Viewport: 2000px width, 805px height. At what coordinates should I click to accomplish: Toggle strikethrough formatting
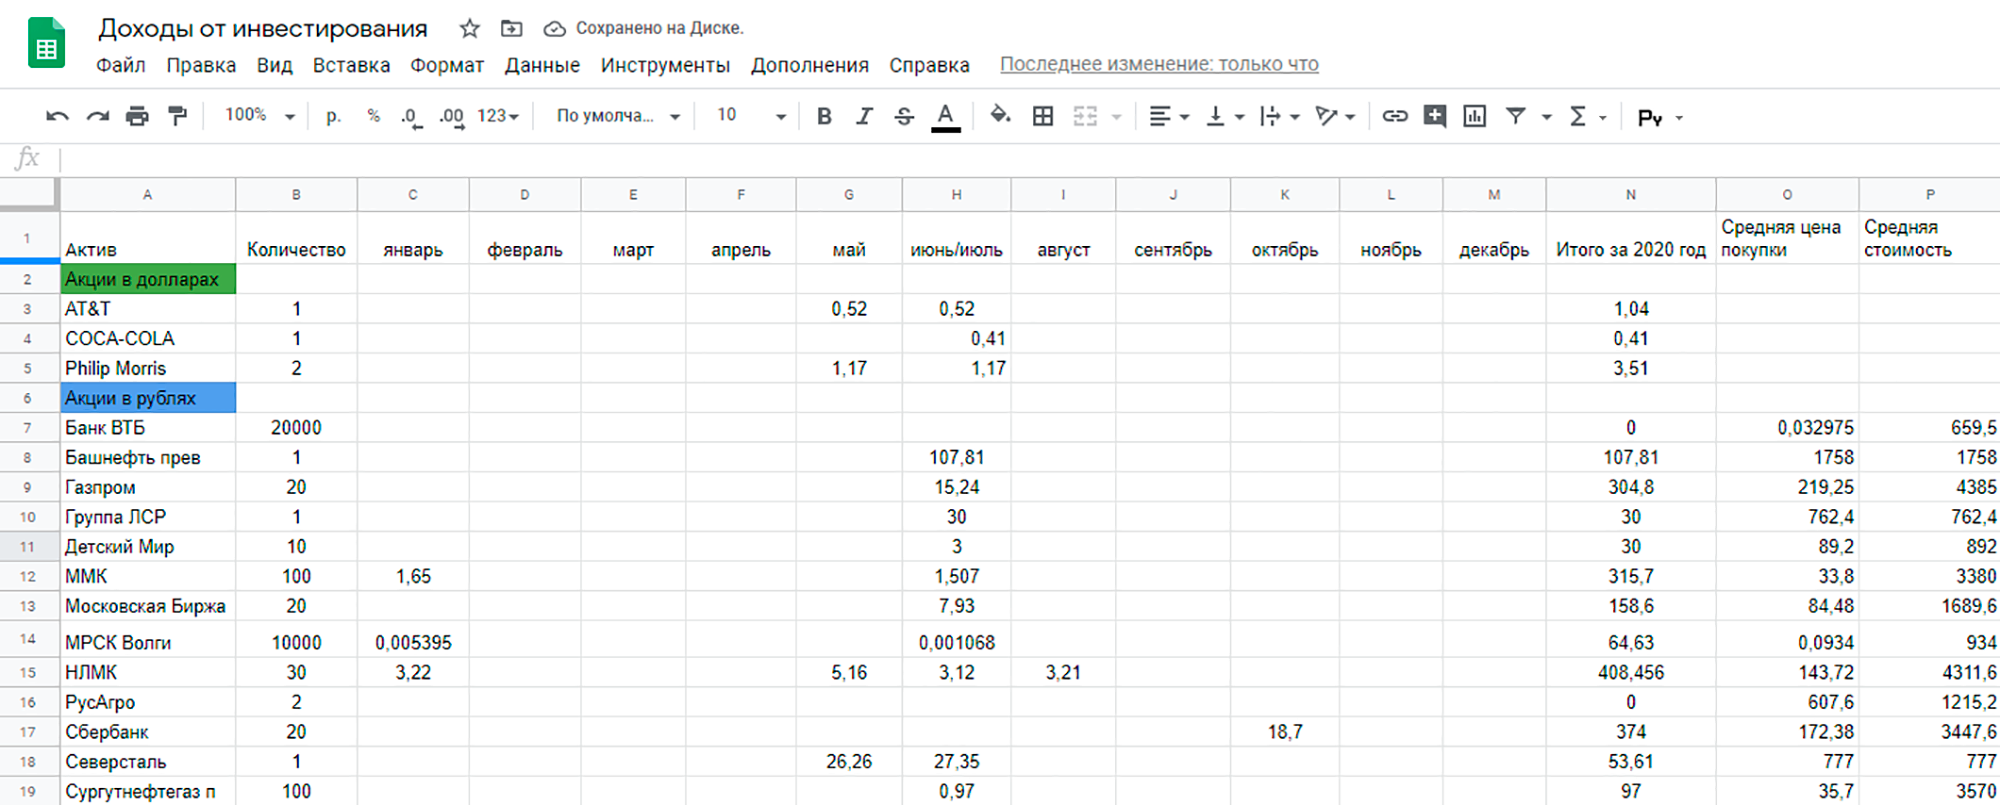(904, 116)
